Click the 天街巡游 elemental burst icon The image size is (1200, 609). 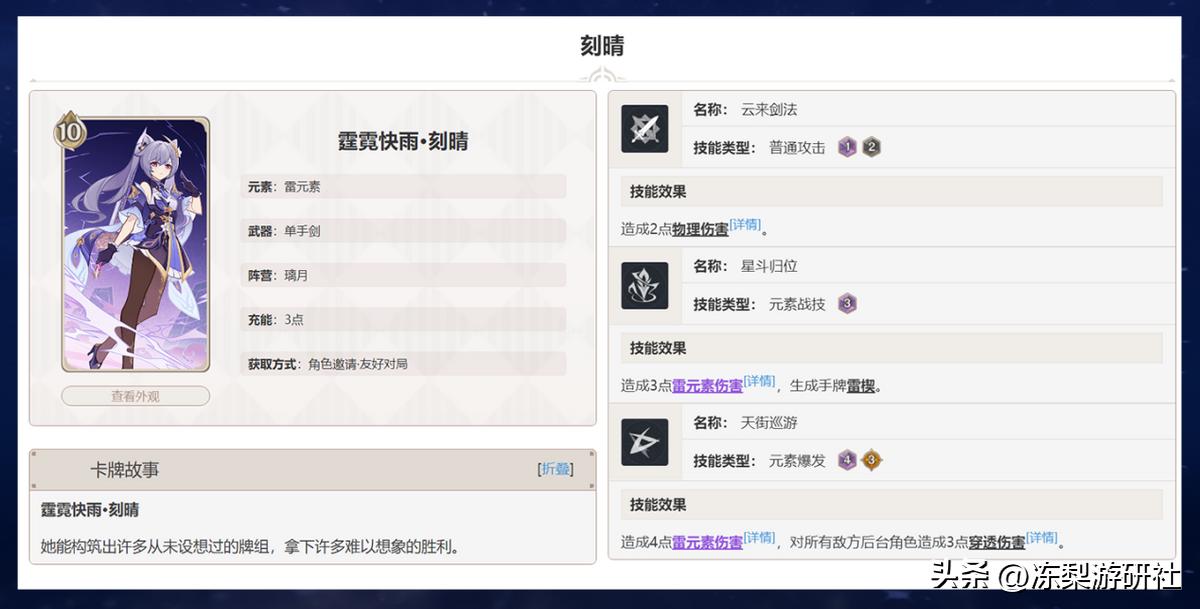pyautogui.click(x=643, y=443)
